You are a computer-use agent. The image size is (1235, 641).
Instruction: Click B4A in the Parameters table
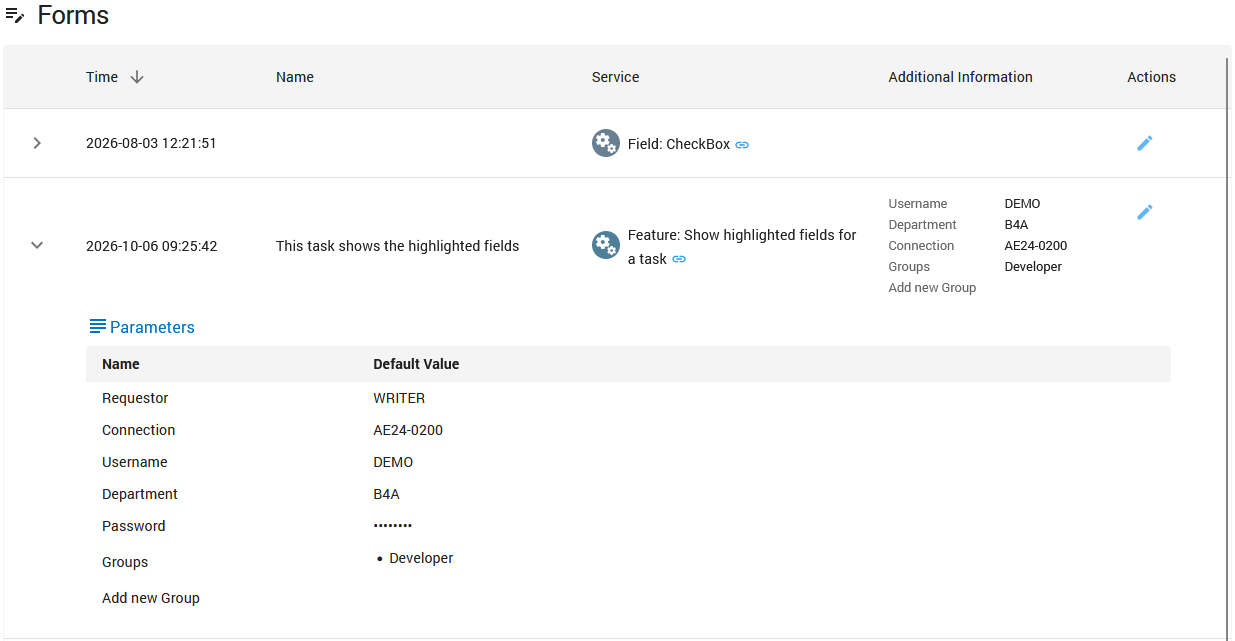(x=386, y=494)
